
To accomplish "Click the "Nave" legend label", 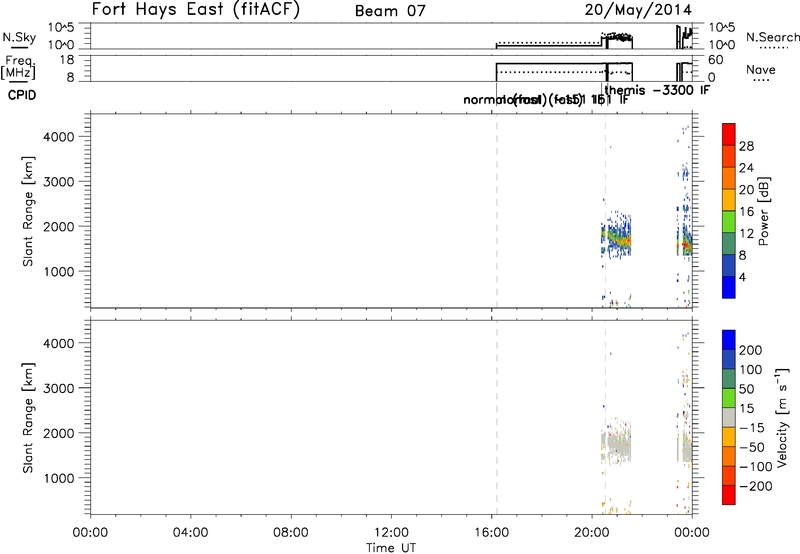I will pyautogui.click(x=760, y=69).
